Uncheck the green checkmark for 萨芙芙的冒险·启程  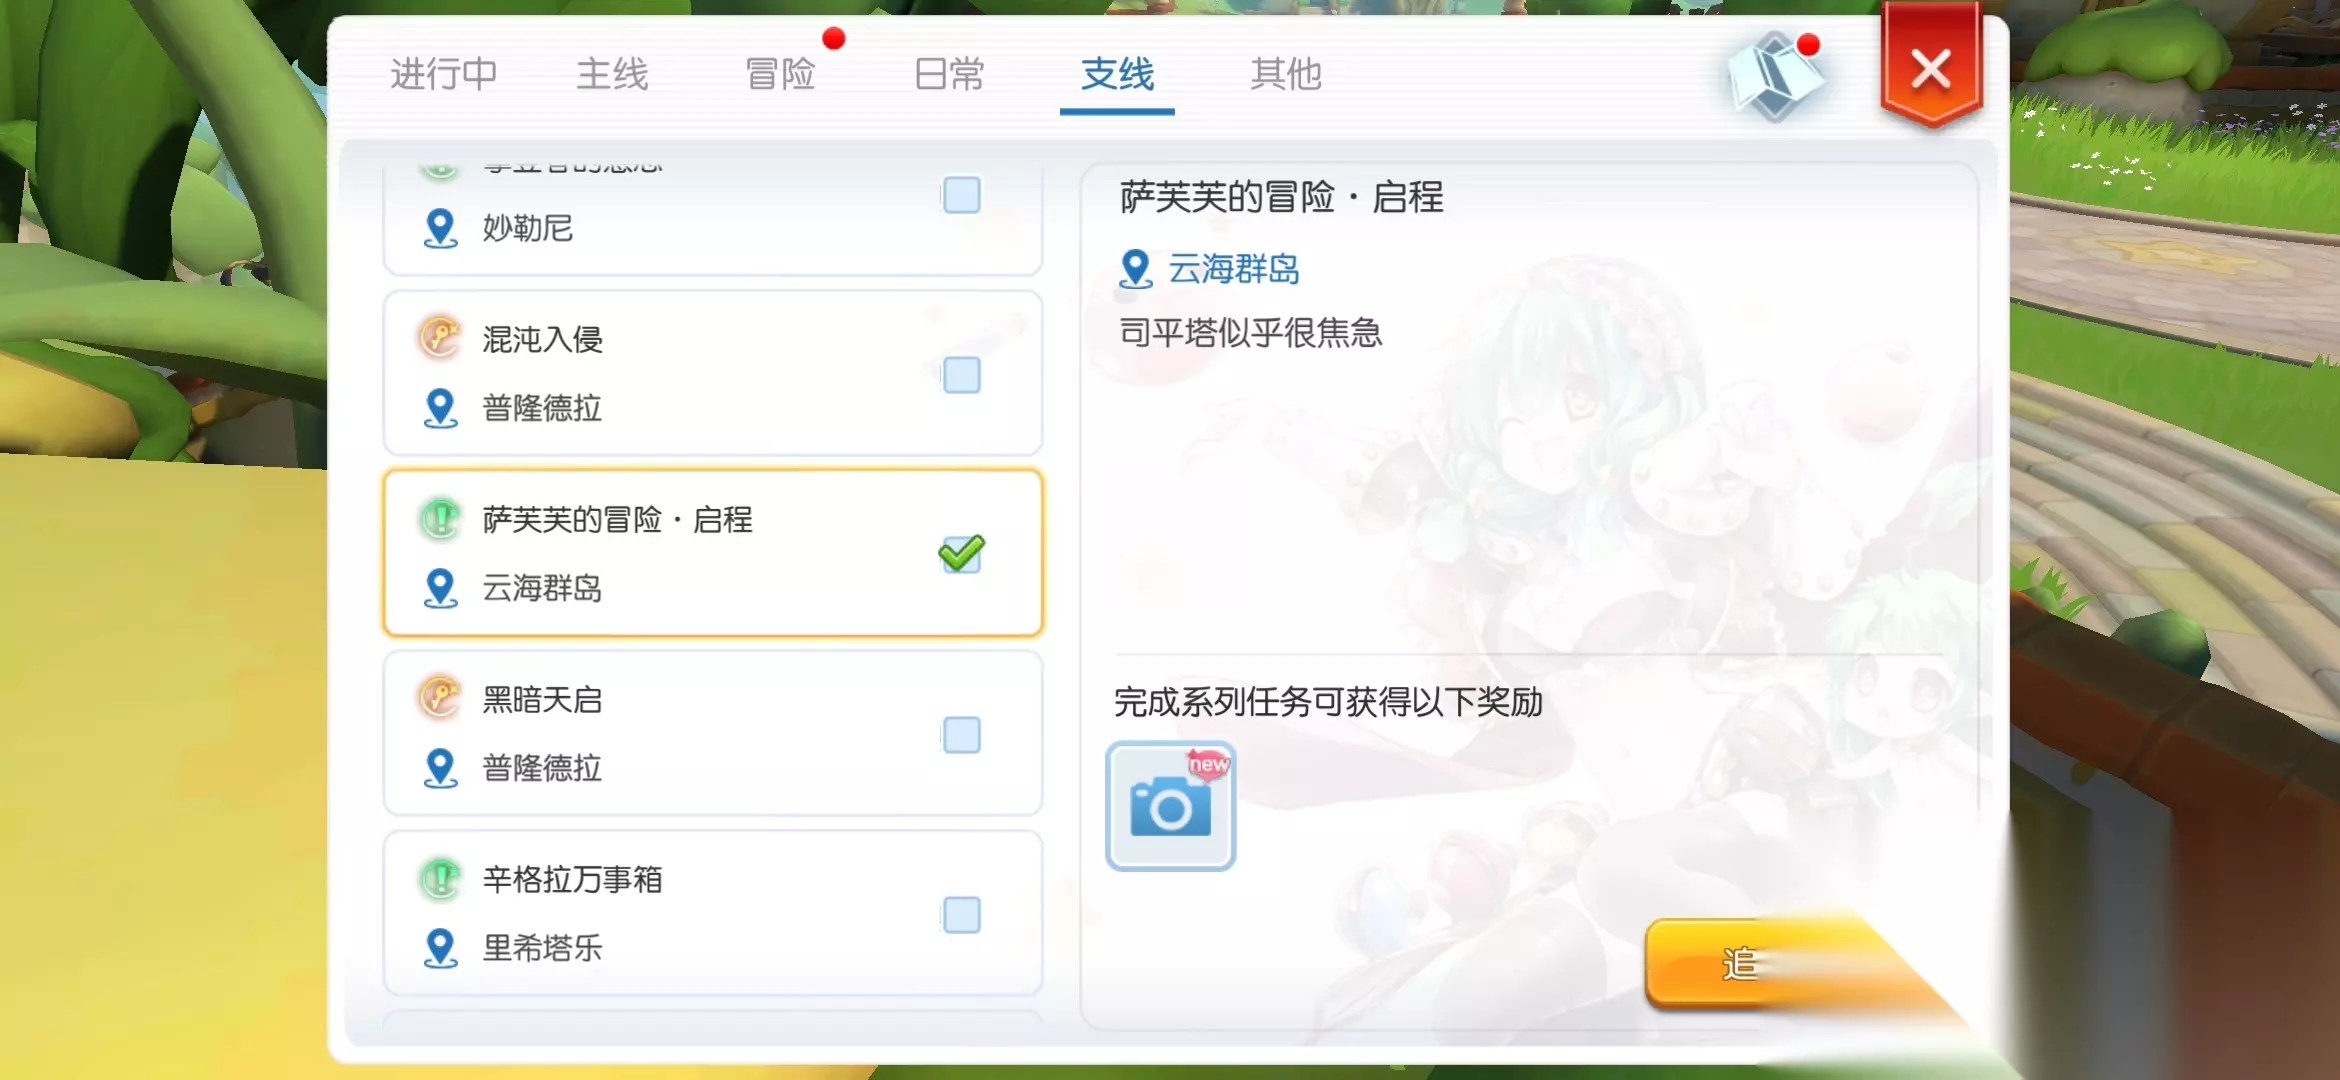coord(961,553)
